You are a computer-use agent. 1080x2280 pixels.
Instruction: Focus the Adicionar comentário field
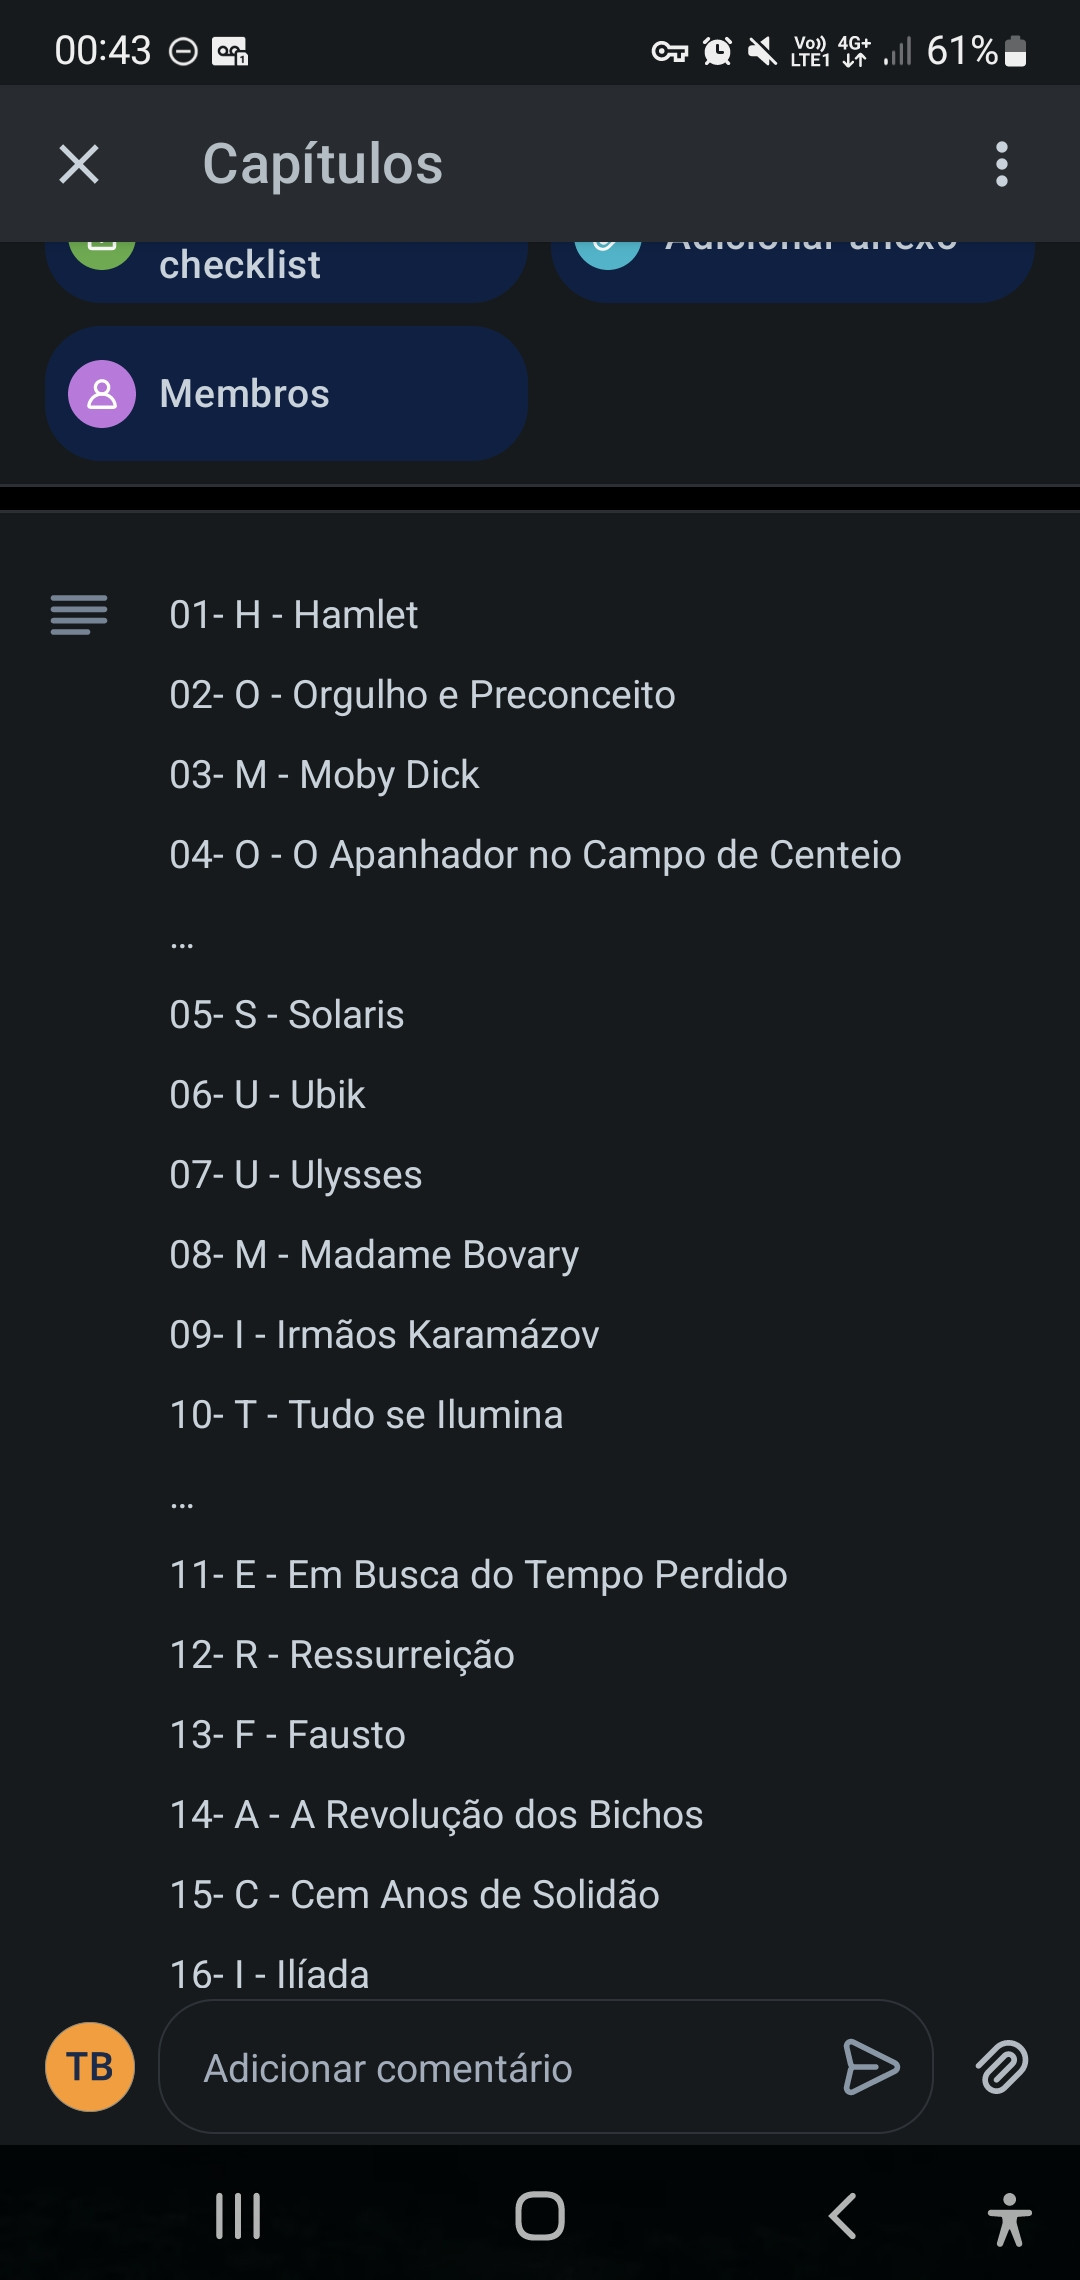click(x=500, y=2067)
